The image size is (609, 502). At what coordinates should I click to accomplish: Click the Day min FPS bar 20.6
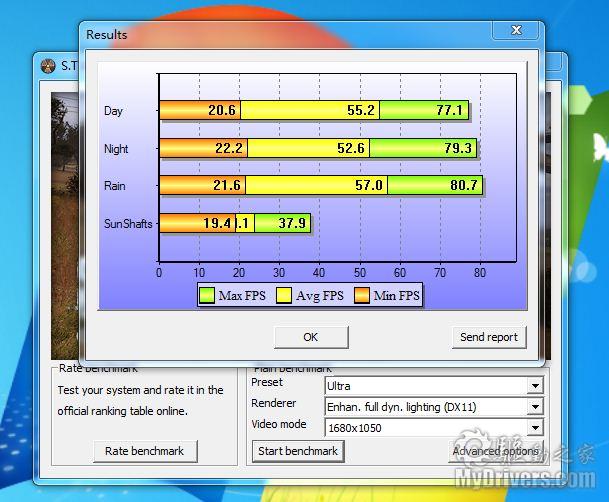pos(200,110)
